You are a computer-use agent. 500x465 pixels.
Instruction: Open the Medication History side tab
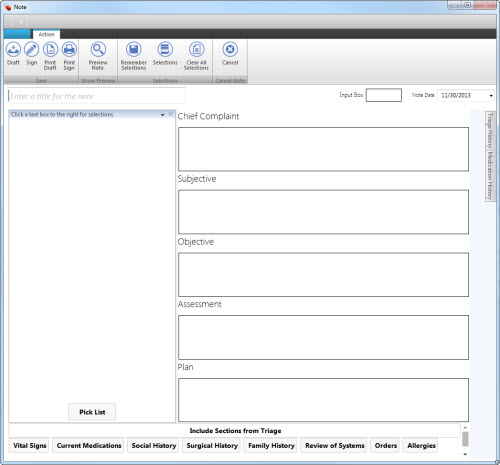coord(489,176)
